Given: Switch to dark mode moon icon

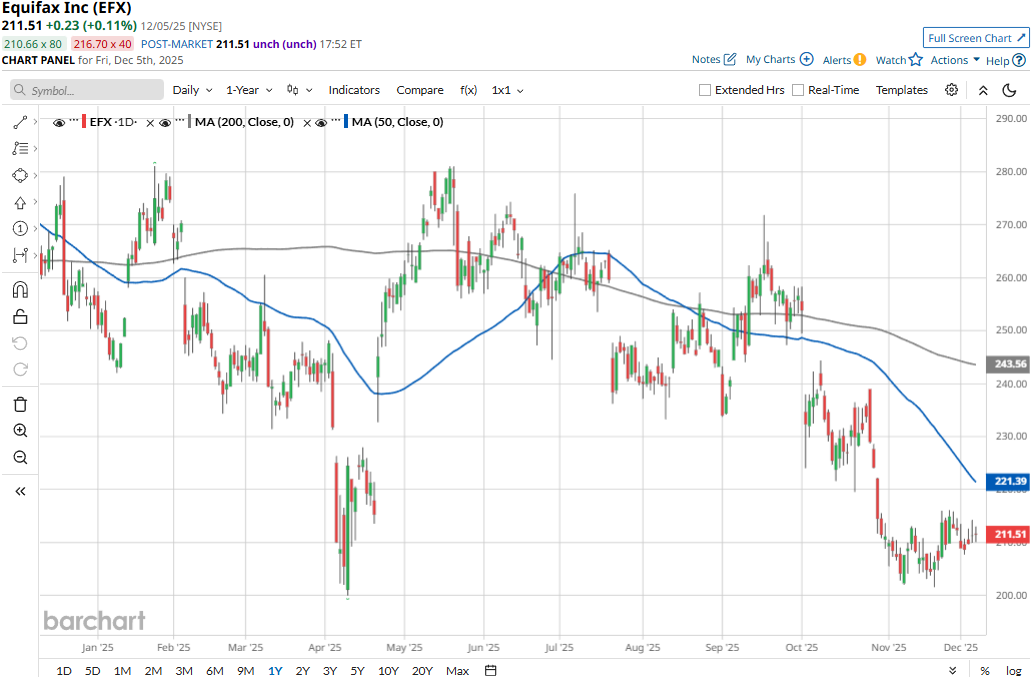Looking at the screenshot, I should (1010, 90).
